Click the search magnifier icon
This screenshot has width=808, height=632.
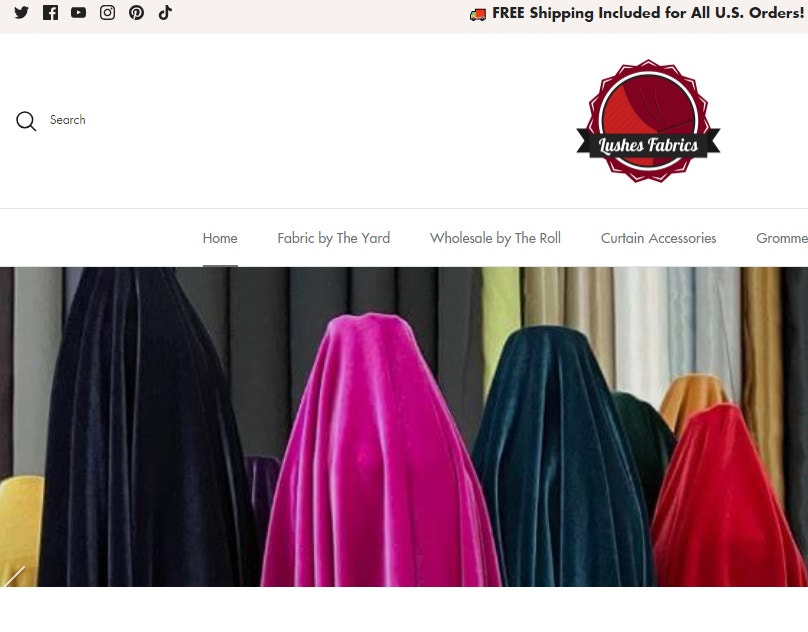[26, 120]
